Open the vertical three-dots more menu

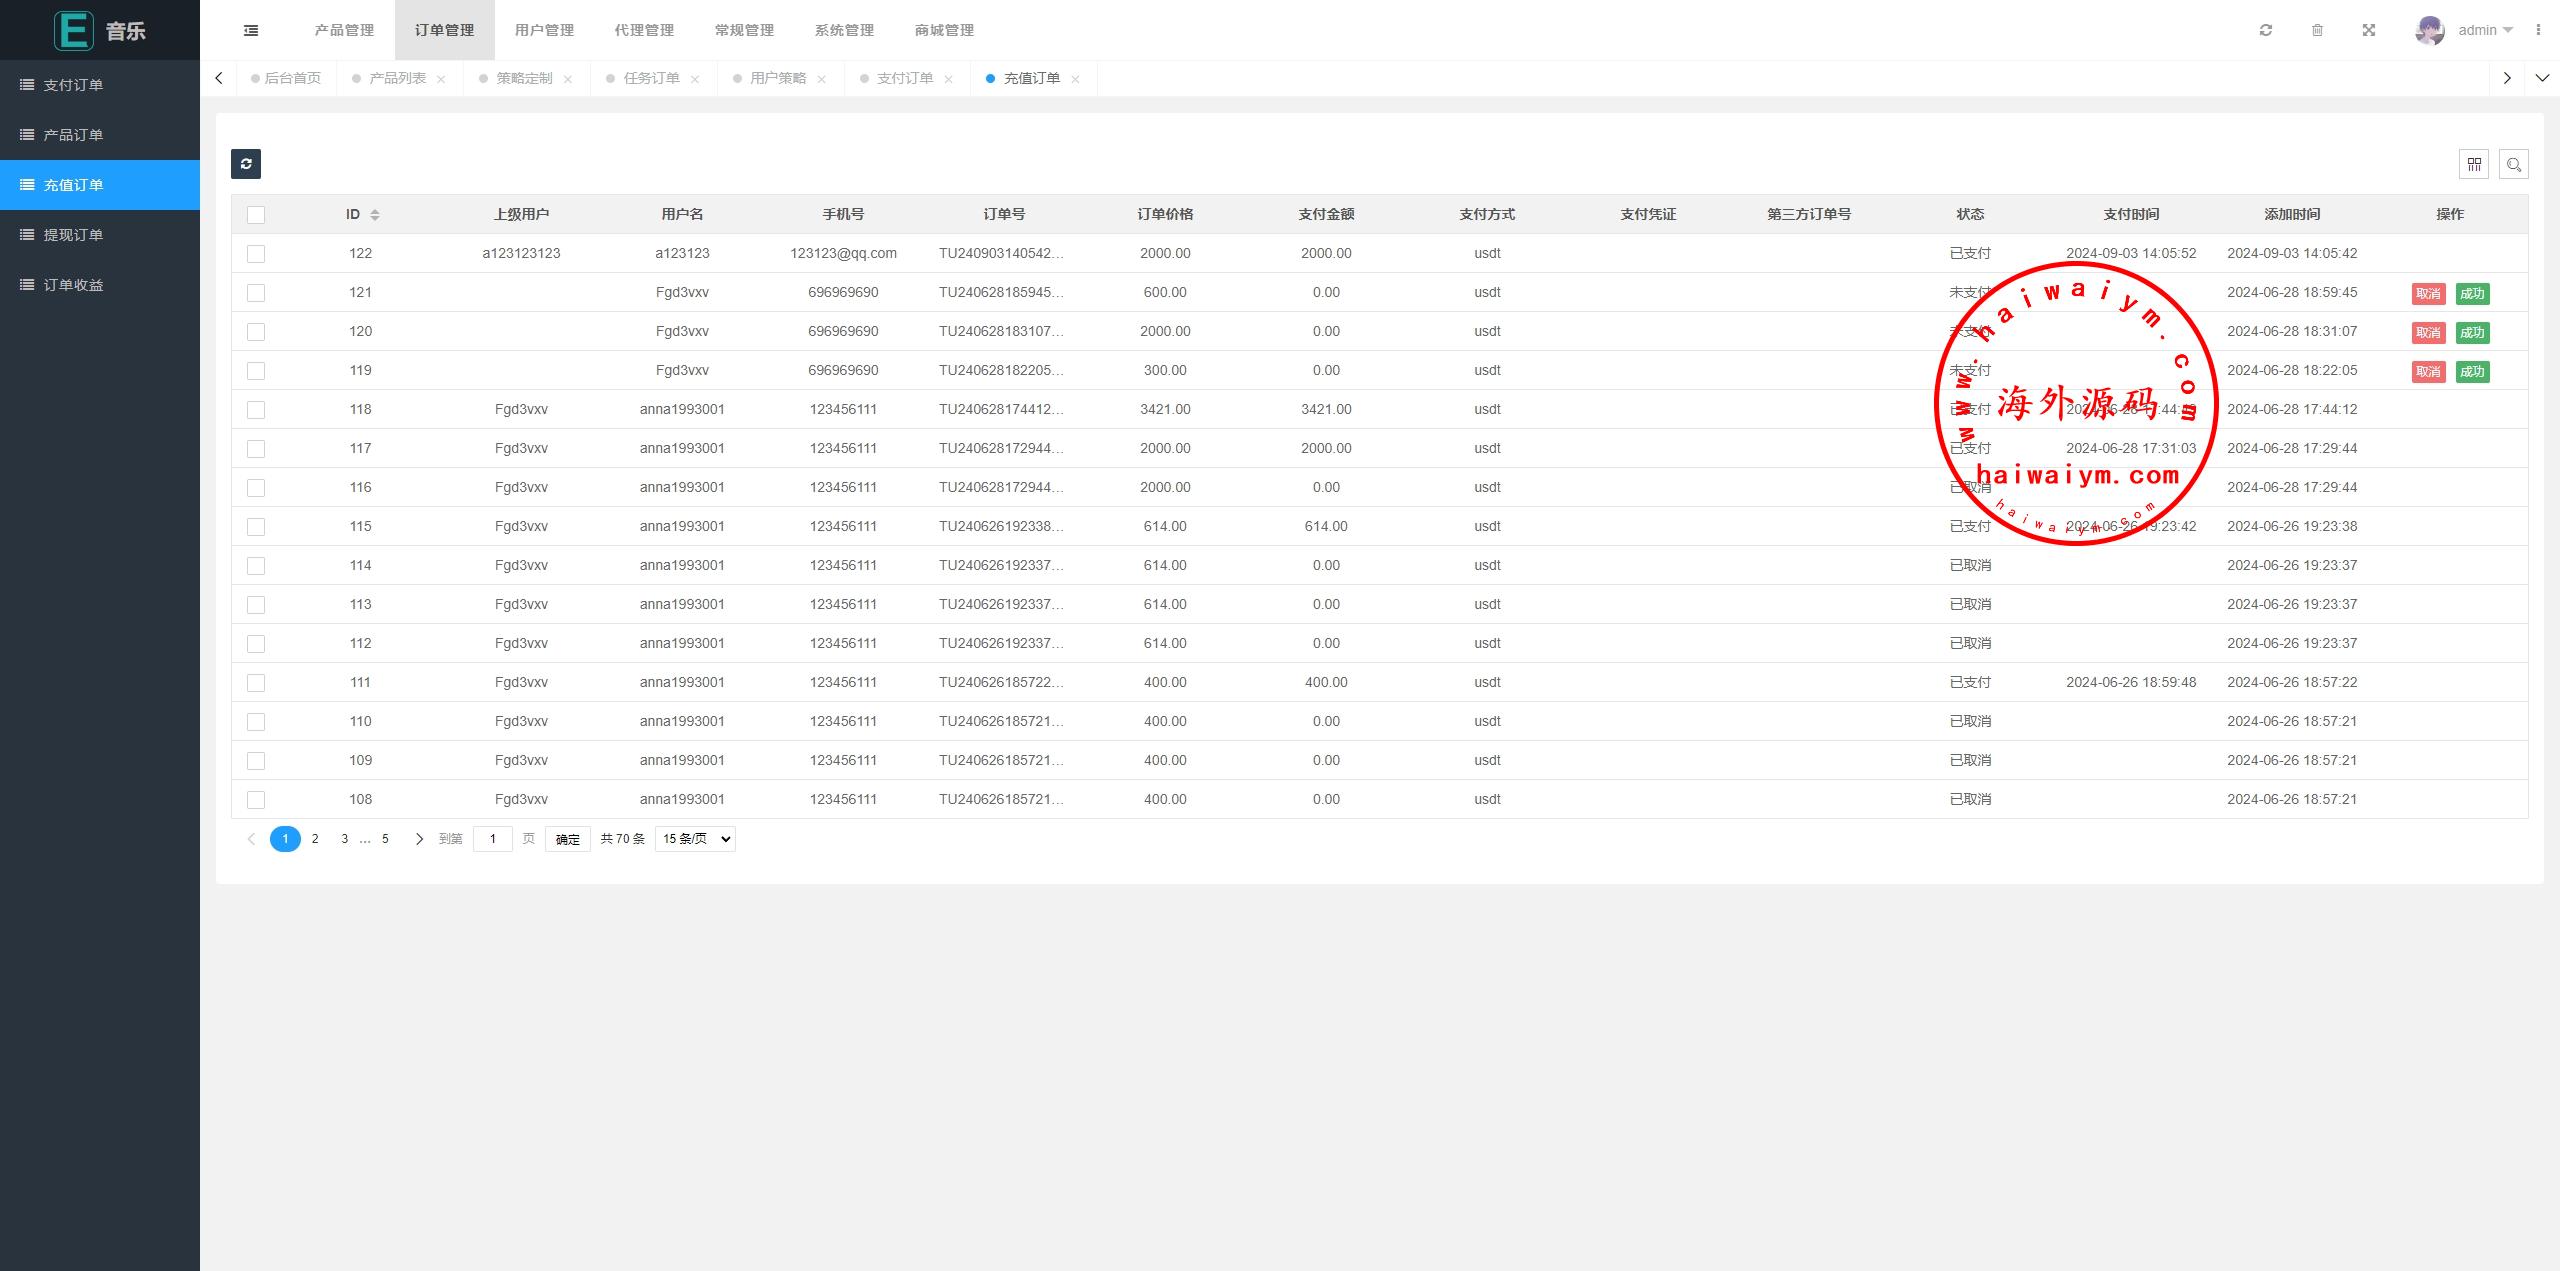click(x=2538, y=30)
